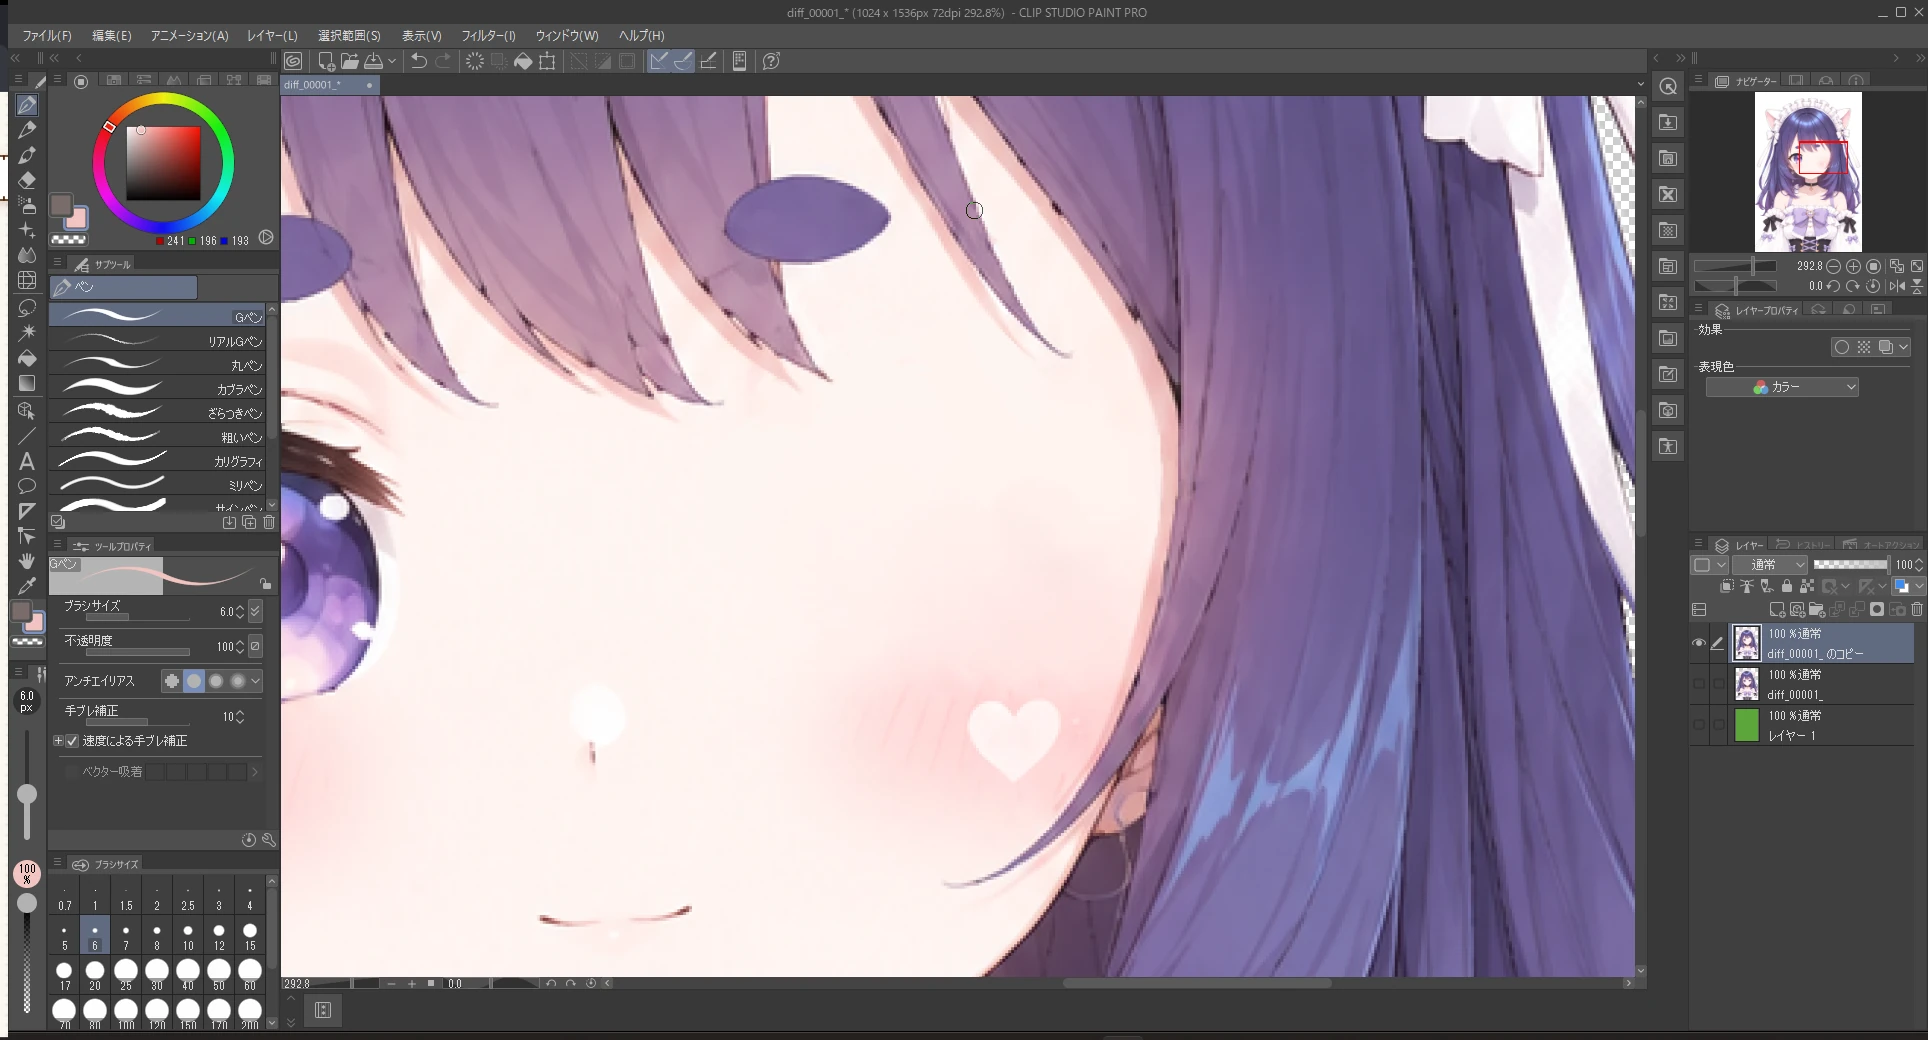Open the フィルター(I) menu

(488, 35)
